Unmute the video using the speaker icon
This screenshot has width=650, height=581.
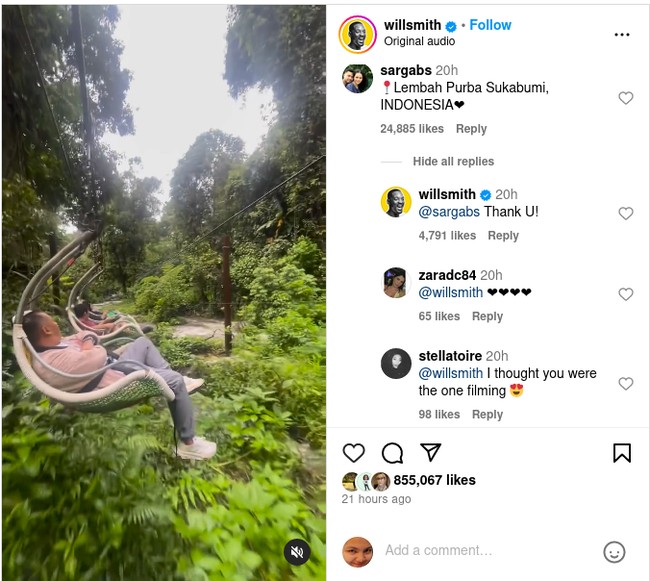pyautogui.click(x=297, y=552)
